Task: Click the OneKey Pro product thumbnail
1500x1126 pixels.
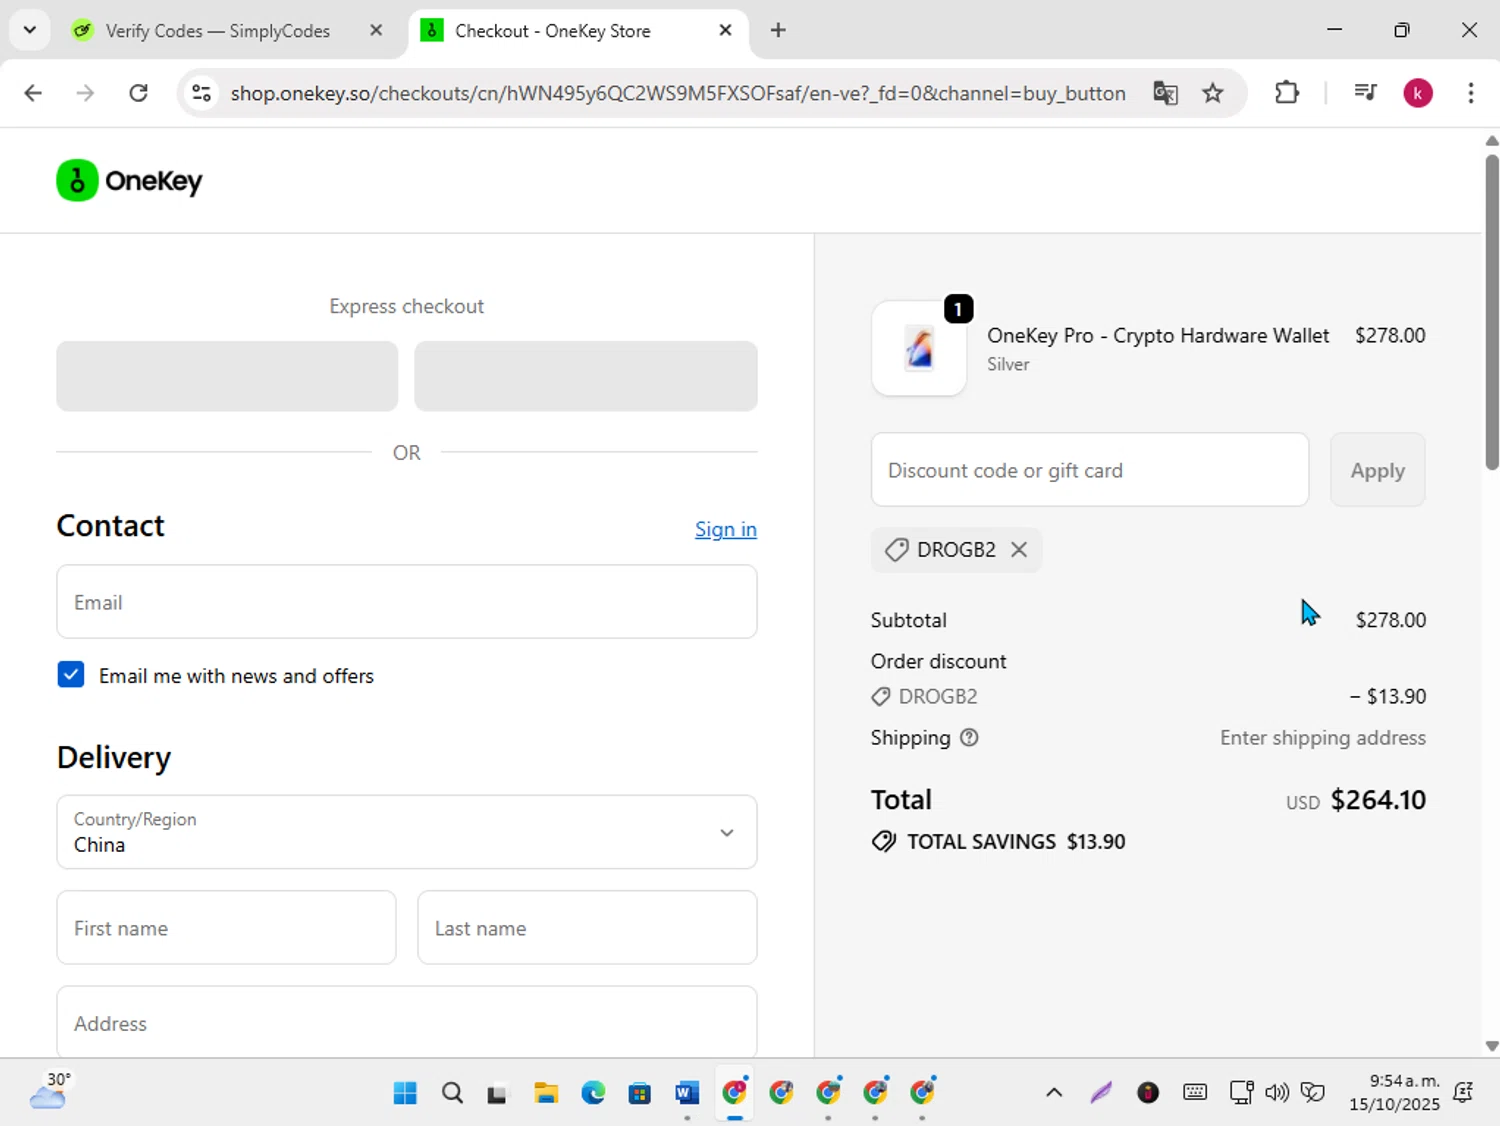Action: coord(919,349)
